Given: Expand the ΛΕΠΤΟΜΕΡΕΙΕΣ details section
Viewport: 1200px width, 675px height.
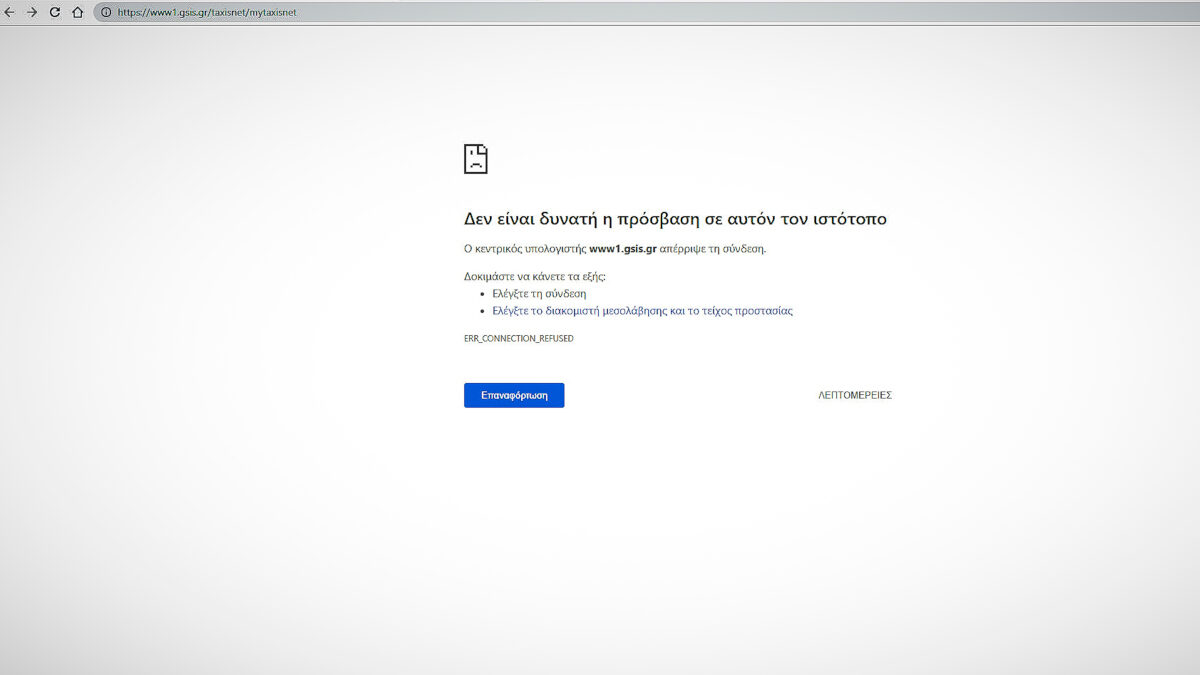Looking at the screenshot, I should coord(854,395).
